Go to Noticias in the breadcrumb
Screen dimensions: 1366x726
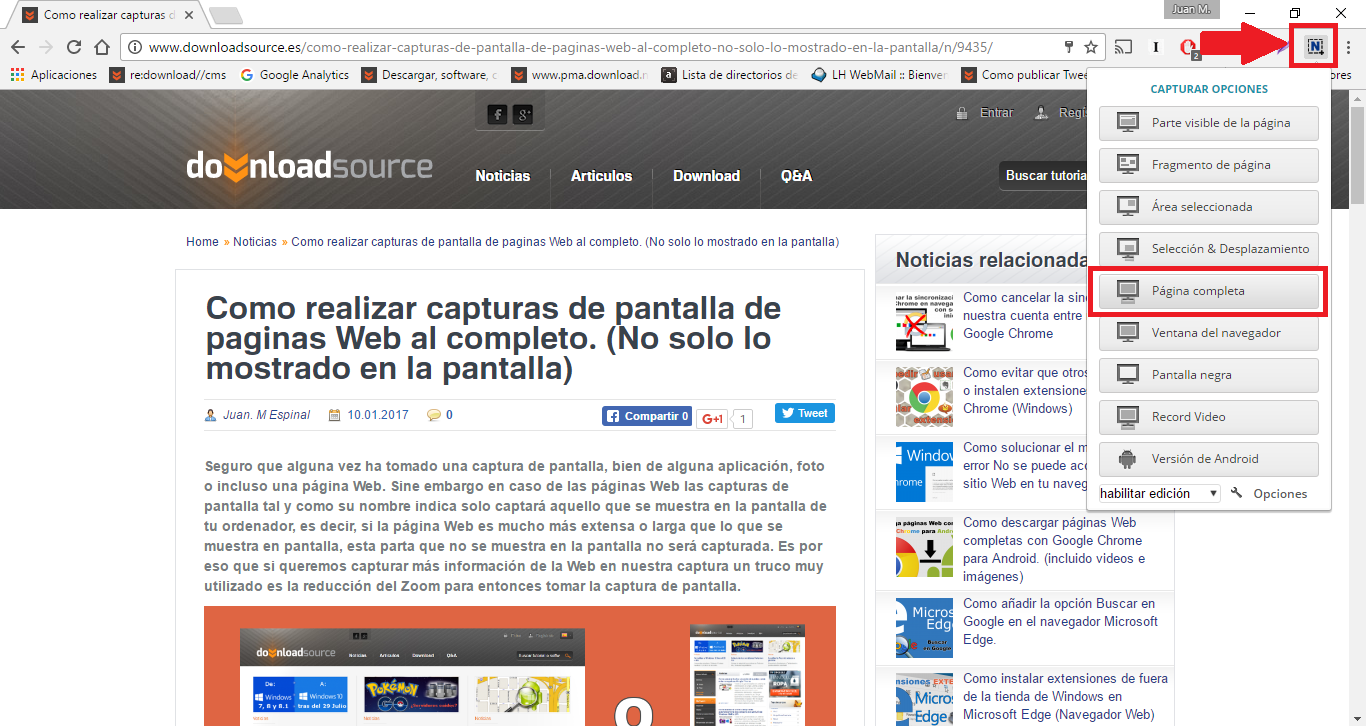[x=255, y=242]
